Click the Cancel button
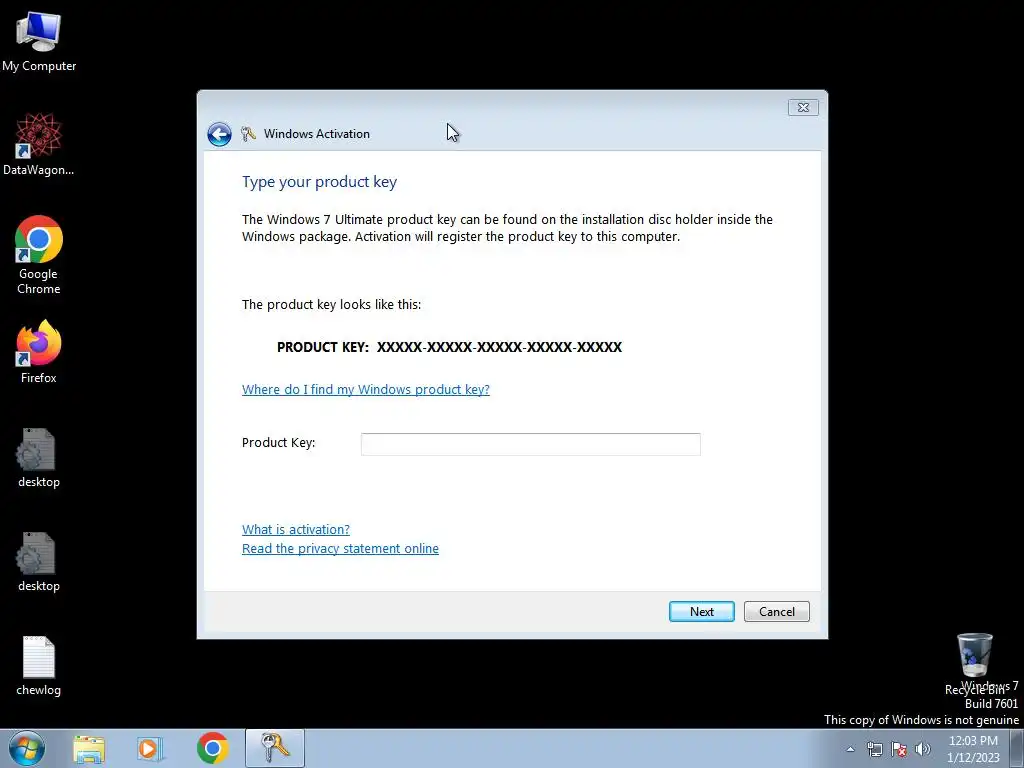The image size is (1024, 768). point(776,611)
